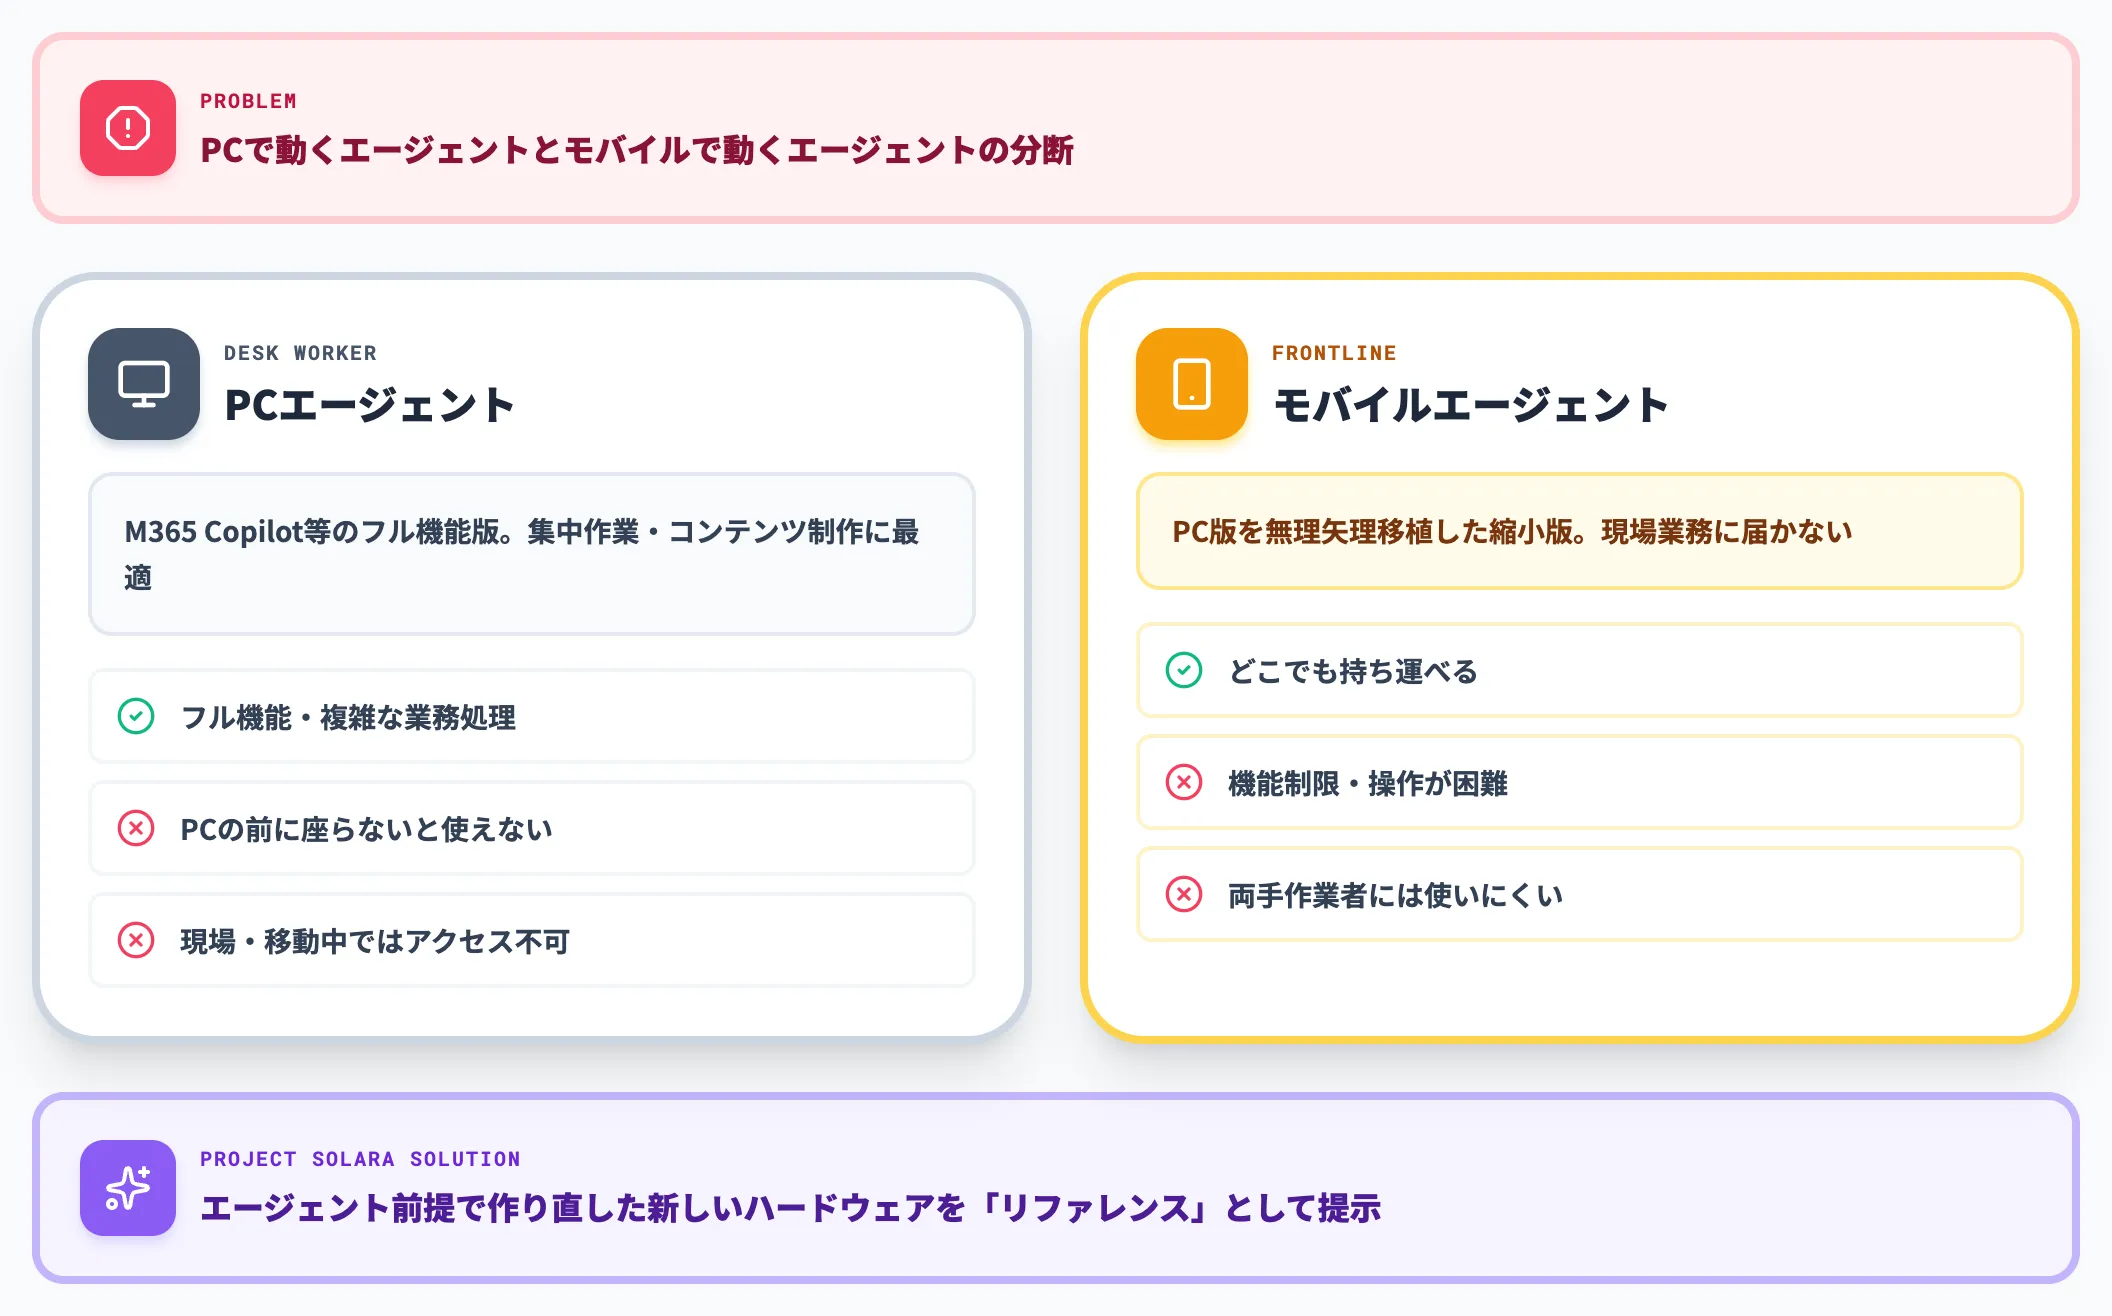Click the orange mobile device icon
2112x1316 pixels.
[1192, 384]
